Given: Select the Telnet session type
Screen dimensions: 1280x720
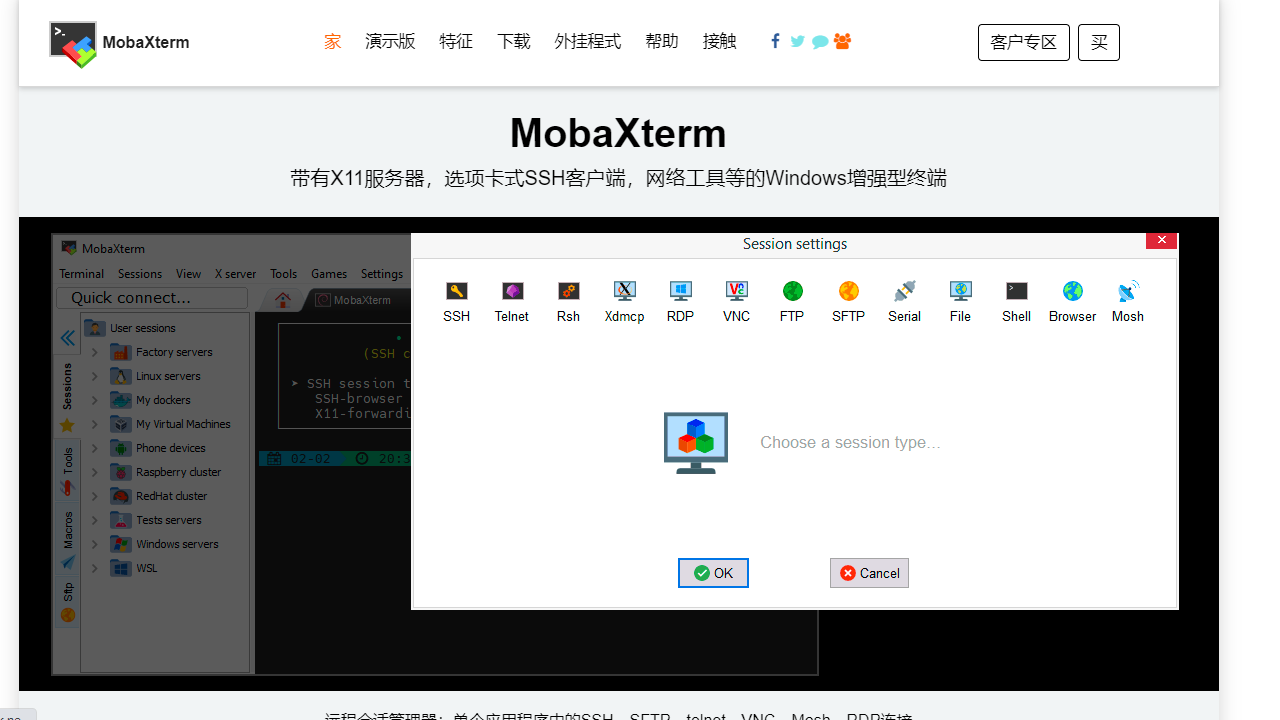Looking at the screenshot, I should pyautogui.click(x=512, y=300).
